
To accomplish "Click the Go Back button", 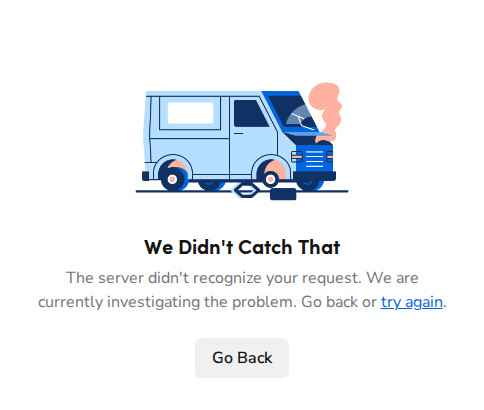I will tap(242, 358).
